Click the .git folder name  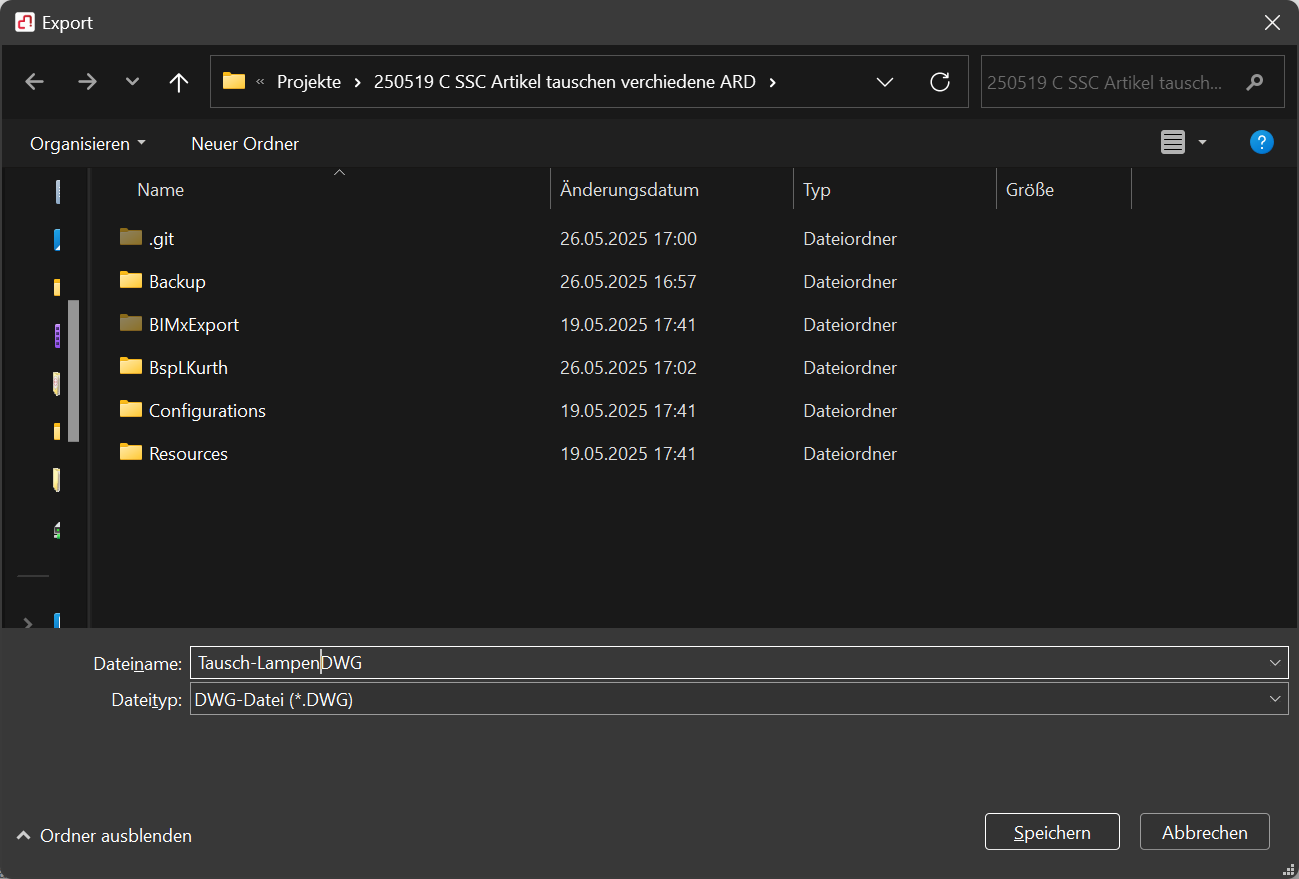click(x=162, y=239)
